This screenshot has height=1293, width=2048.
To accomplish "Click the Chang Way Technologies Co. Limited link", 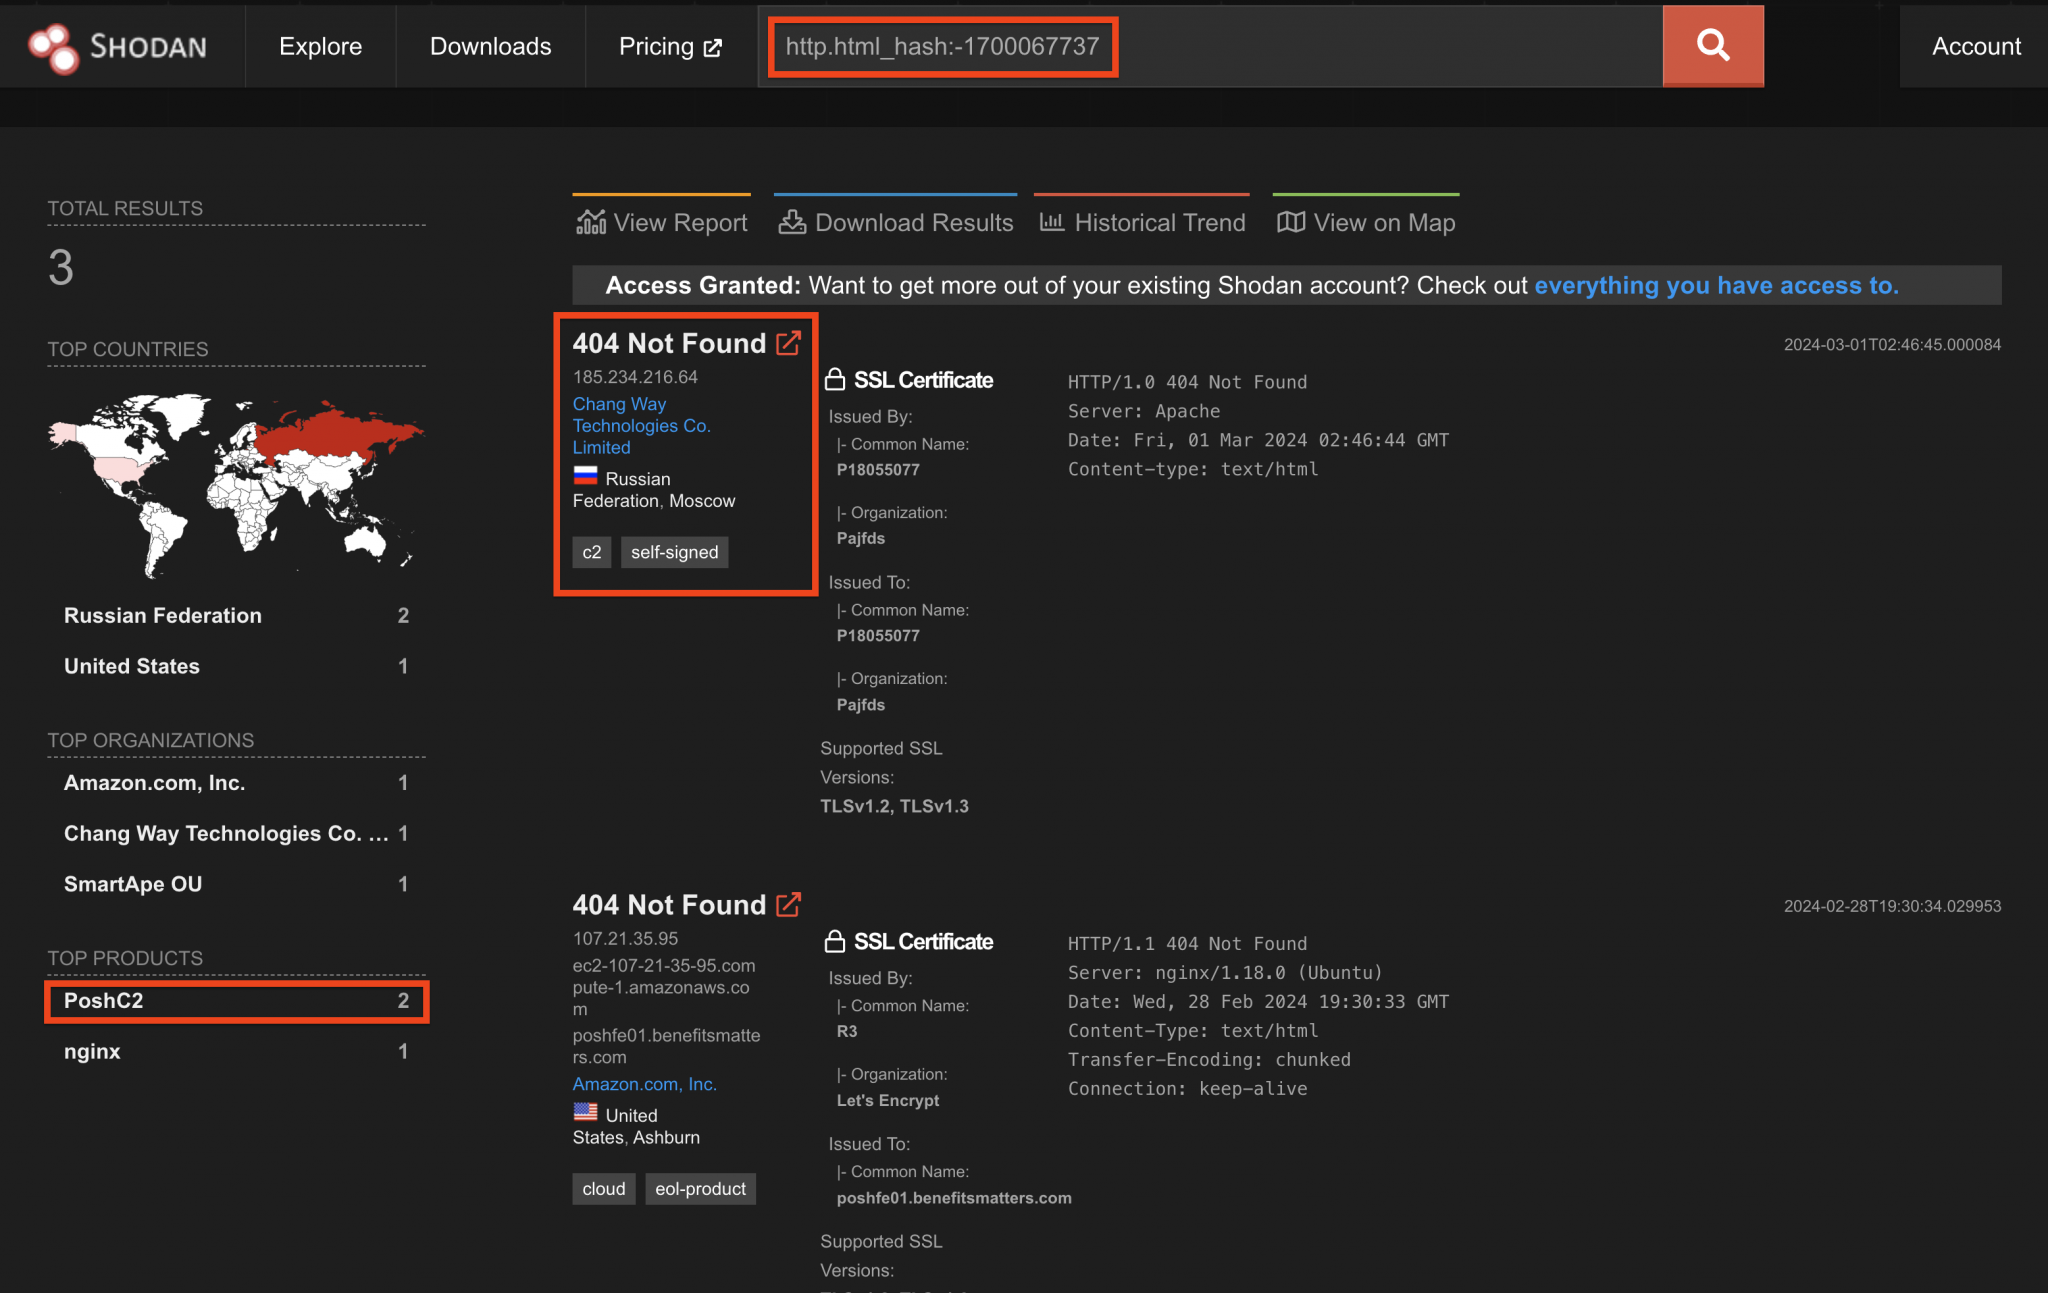I will coord(641,425).
